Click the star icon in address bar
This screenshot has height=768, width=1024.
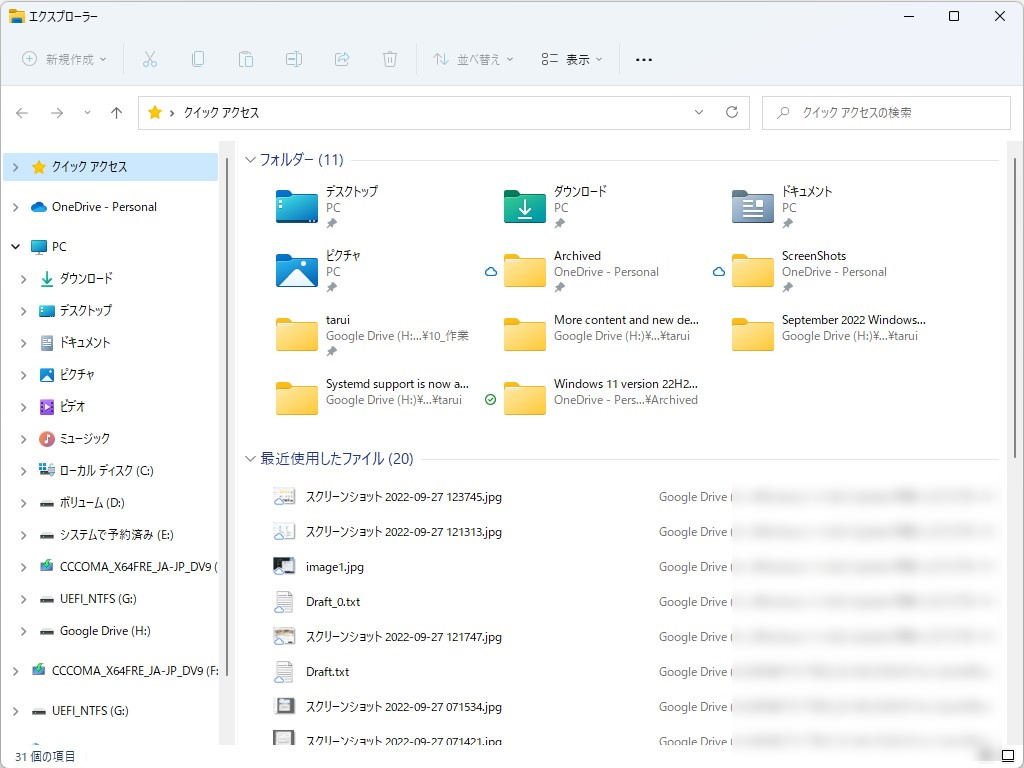155,112
